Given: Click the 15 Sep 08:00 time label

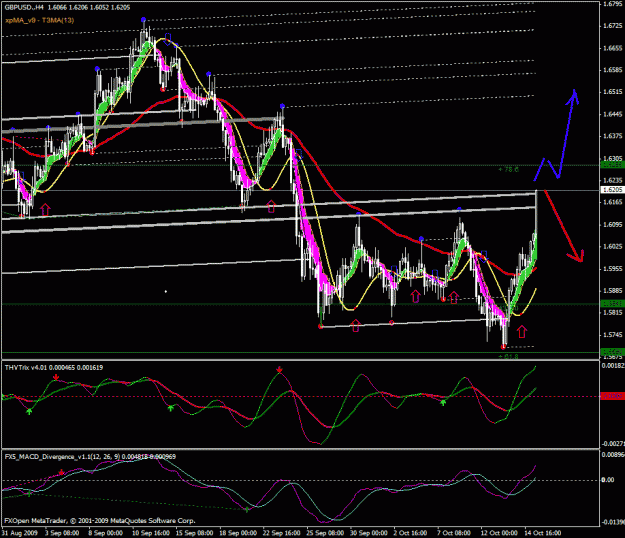Looking at the screenshot, I should click(195, 533).
